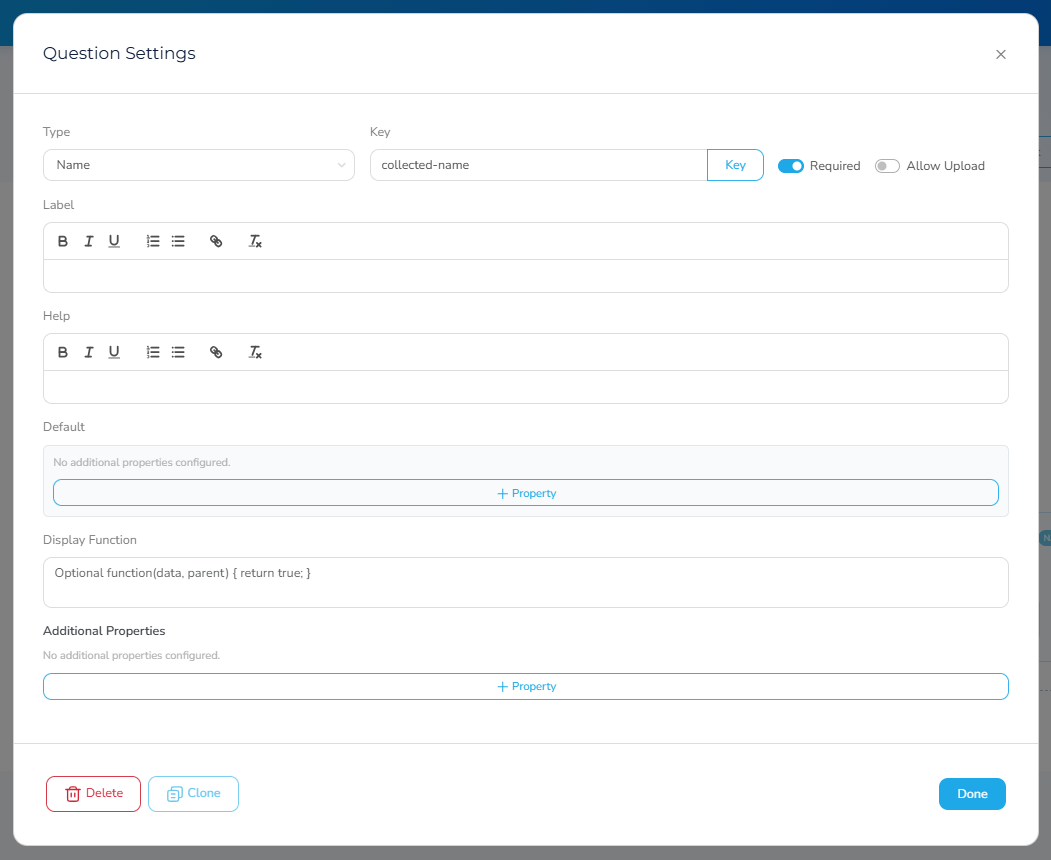Clone this question
The height and width of the screenshot is (860, 1051).
194,794
